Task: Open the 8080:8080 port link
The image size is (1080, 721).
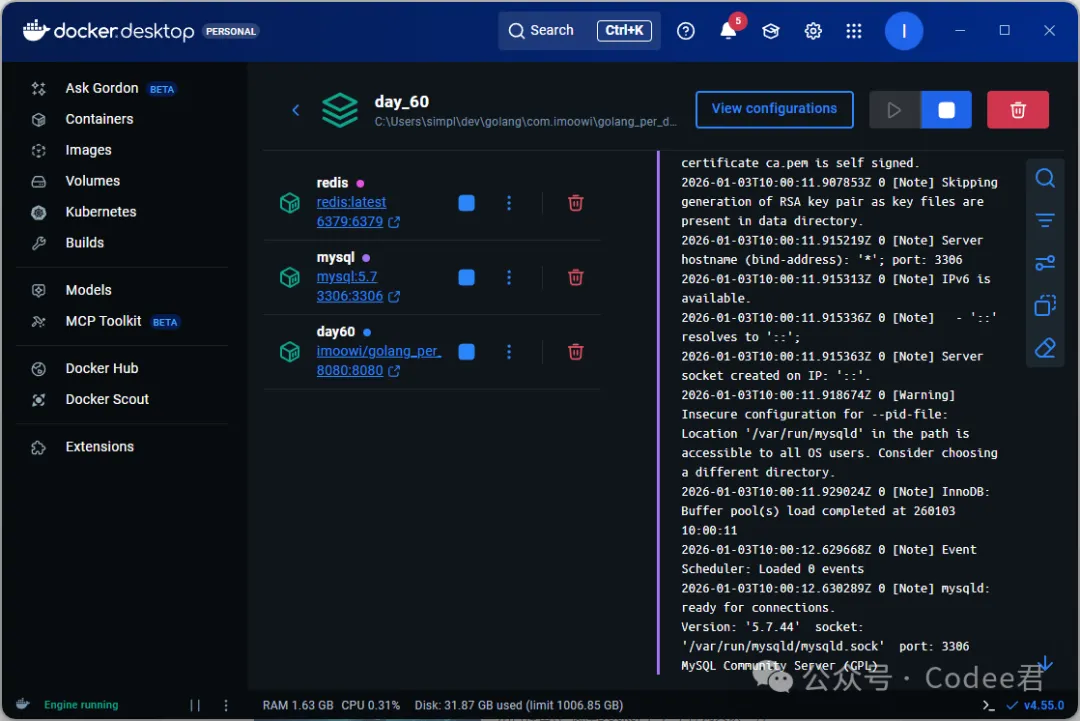Action: click(x=350, y=370)
